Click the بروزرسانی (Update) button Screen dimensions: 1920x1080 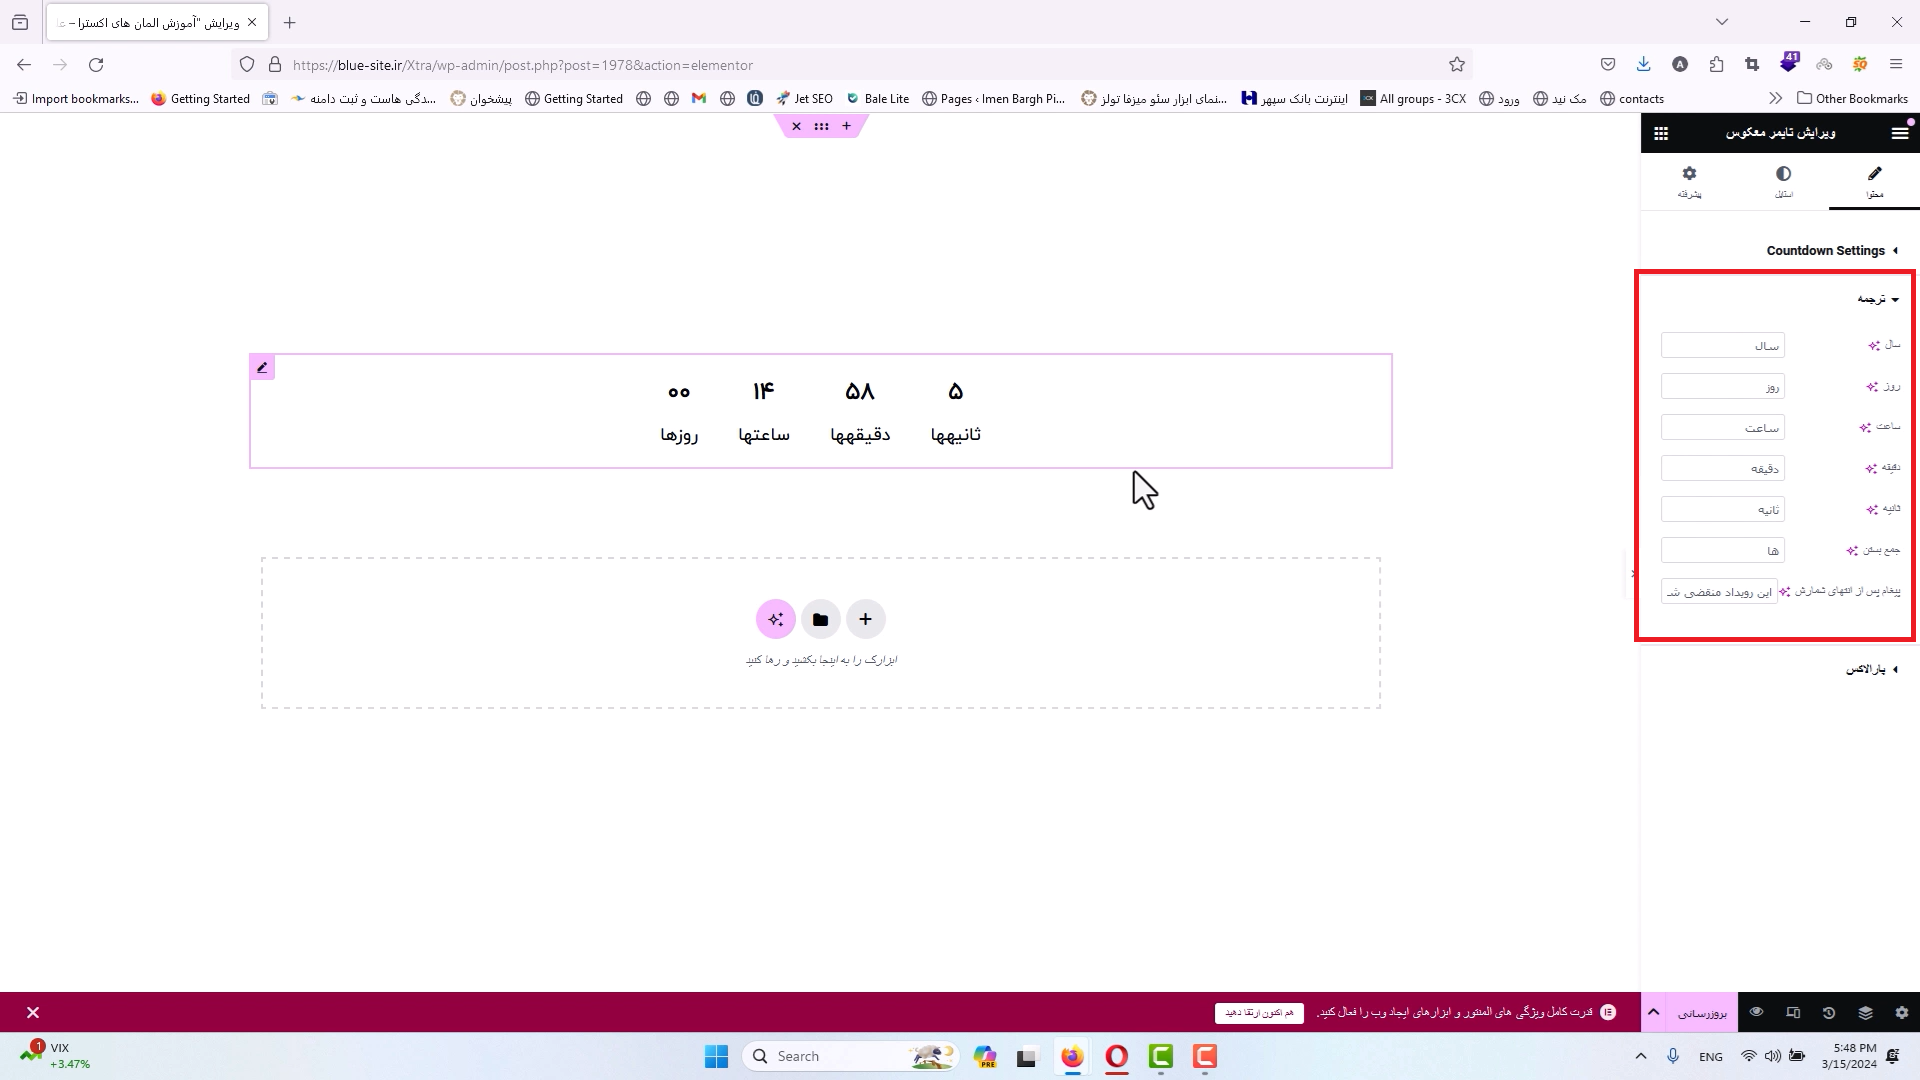click(1702, 1012)
